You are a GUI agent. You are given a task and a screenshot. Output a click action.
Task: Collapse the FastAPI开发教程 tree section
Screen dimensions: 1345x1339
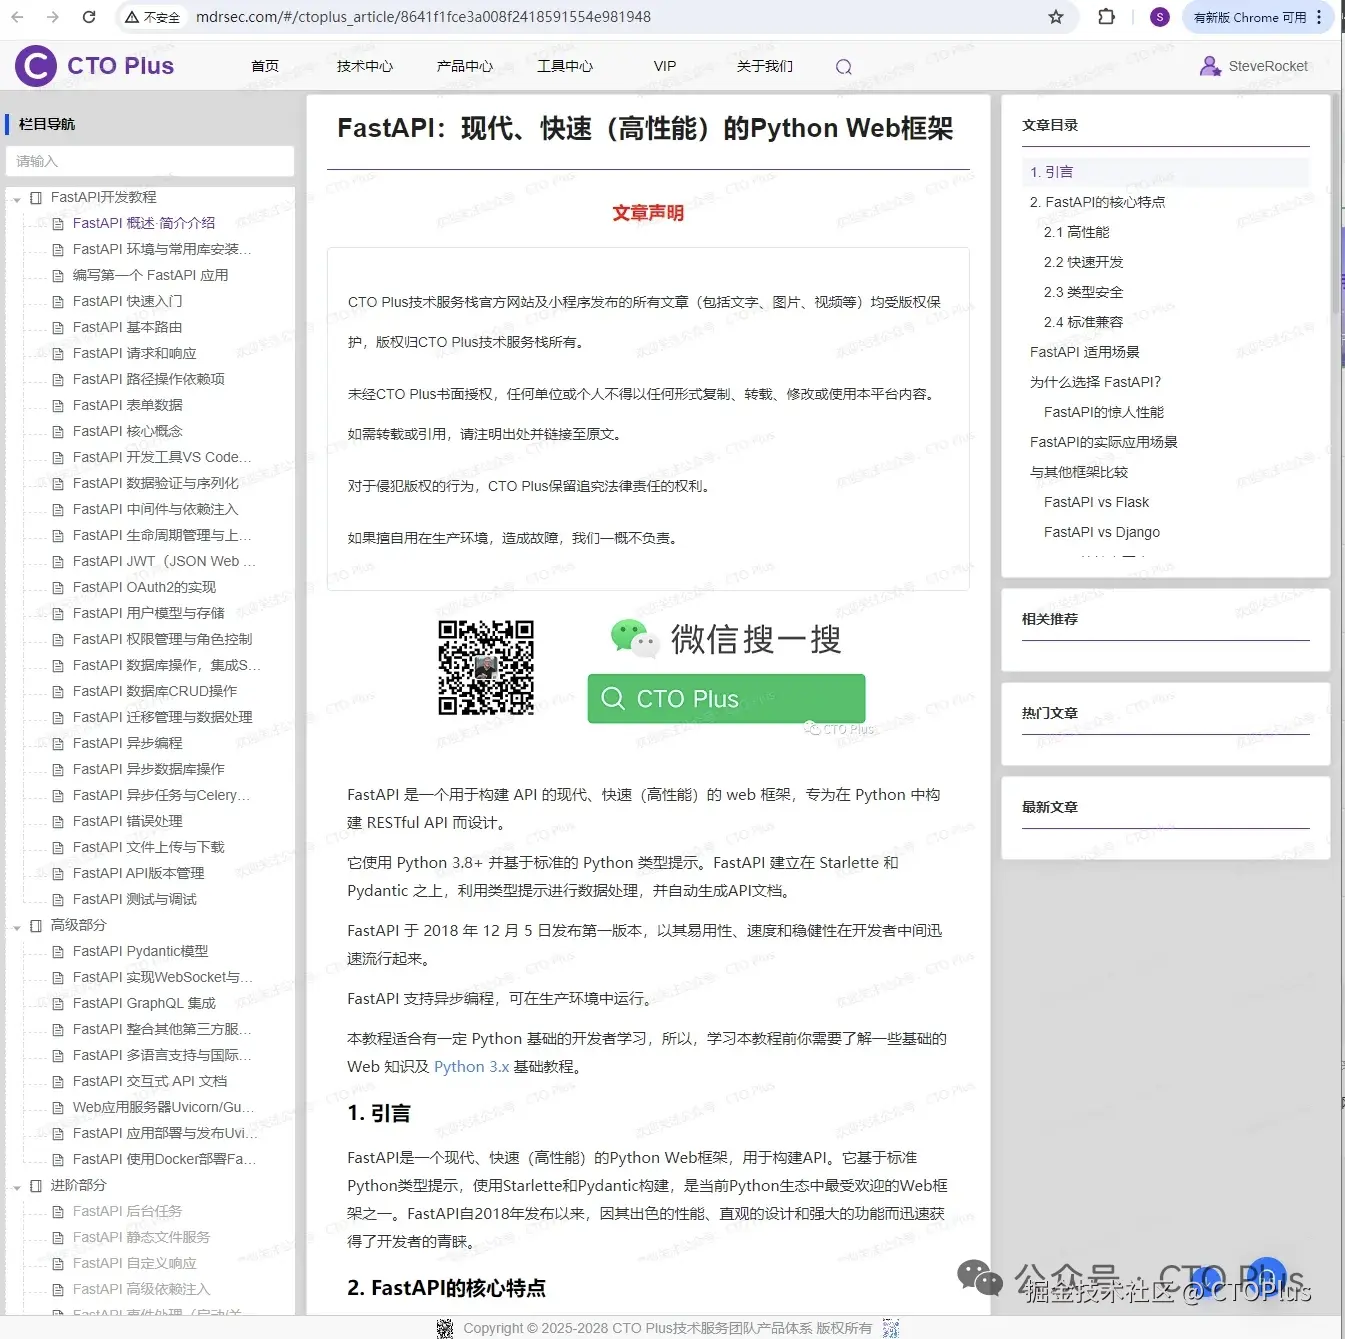(x=16, y=197)
